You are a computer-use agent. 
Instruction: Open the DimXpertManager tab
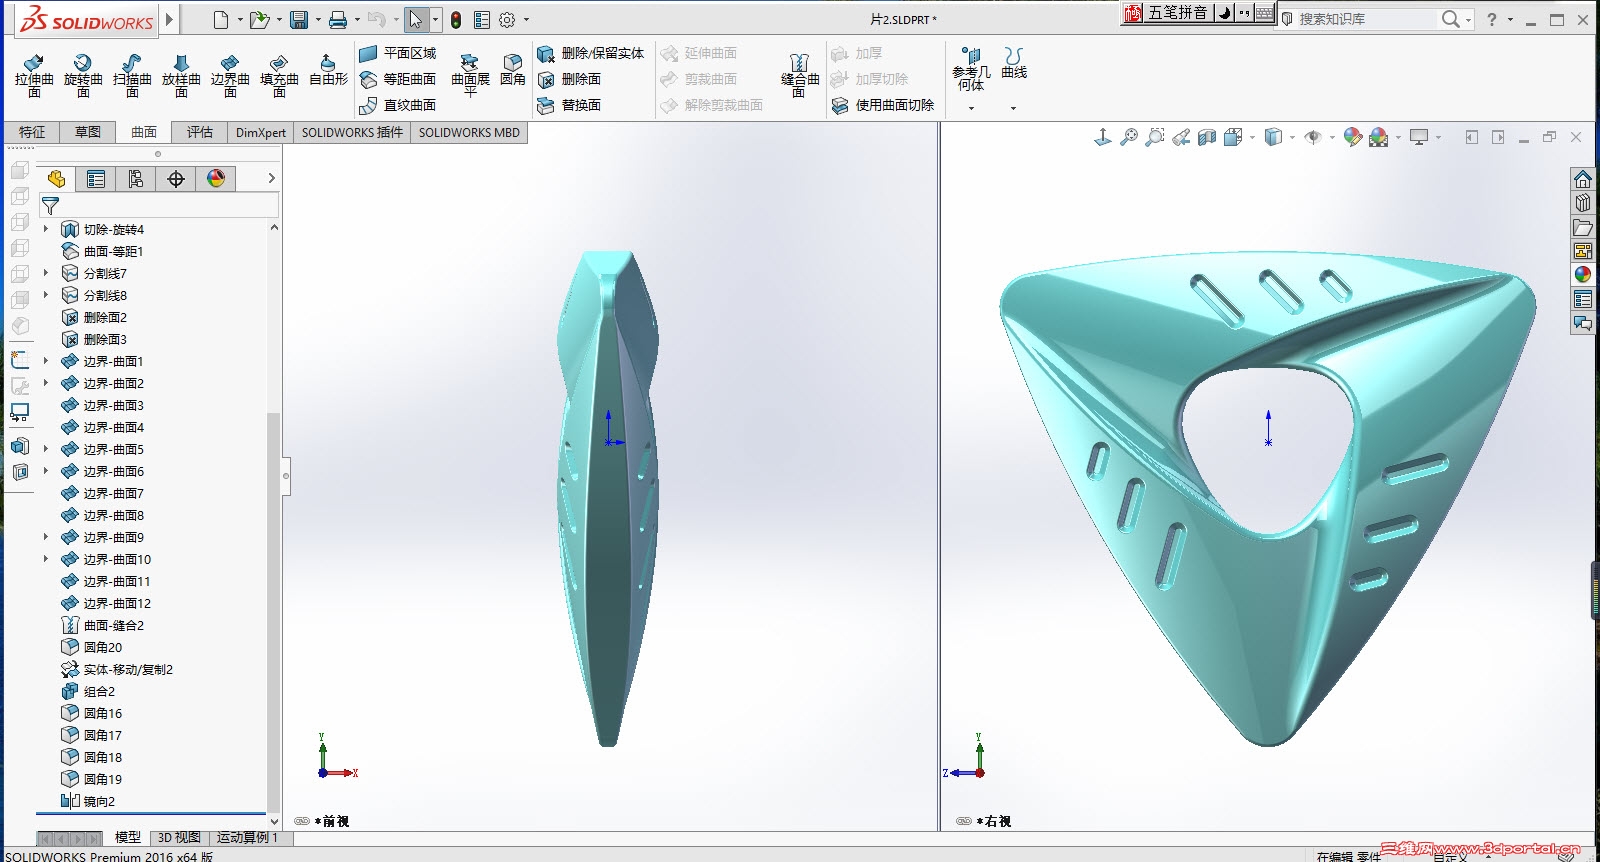[176, 179]
